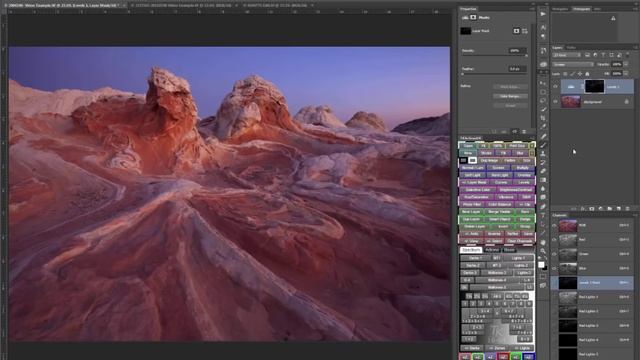640x360 pixels.
Task: Click the foreground color swatch
Action: coord(541,264)
